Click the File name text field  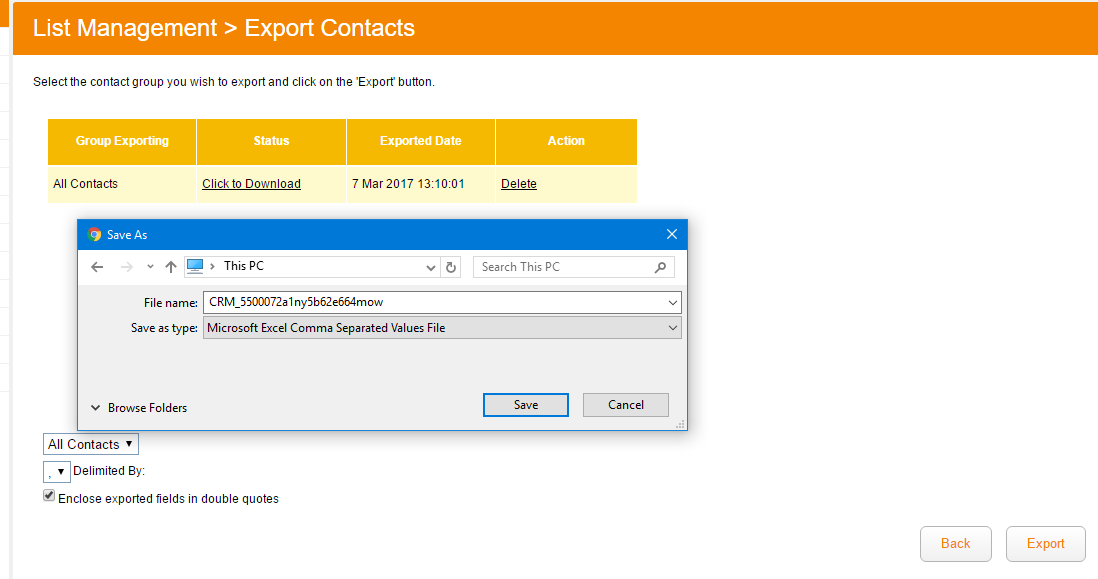(x=435, y=302)
